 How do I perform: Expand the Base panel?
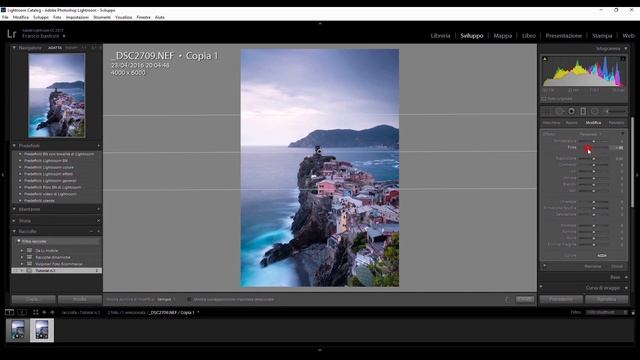click(x=626, y=277)
